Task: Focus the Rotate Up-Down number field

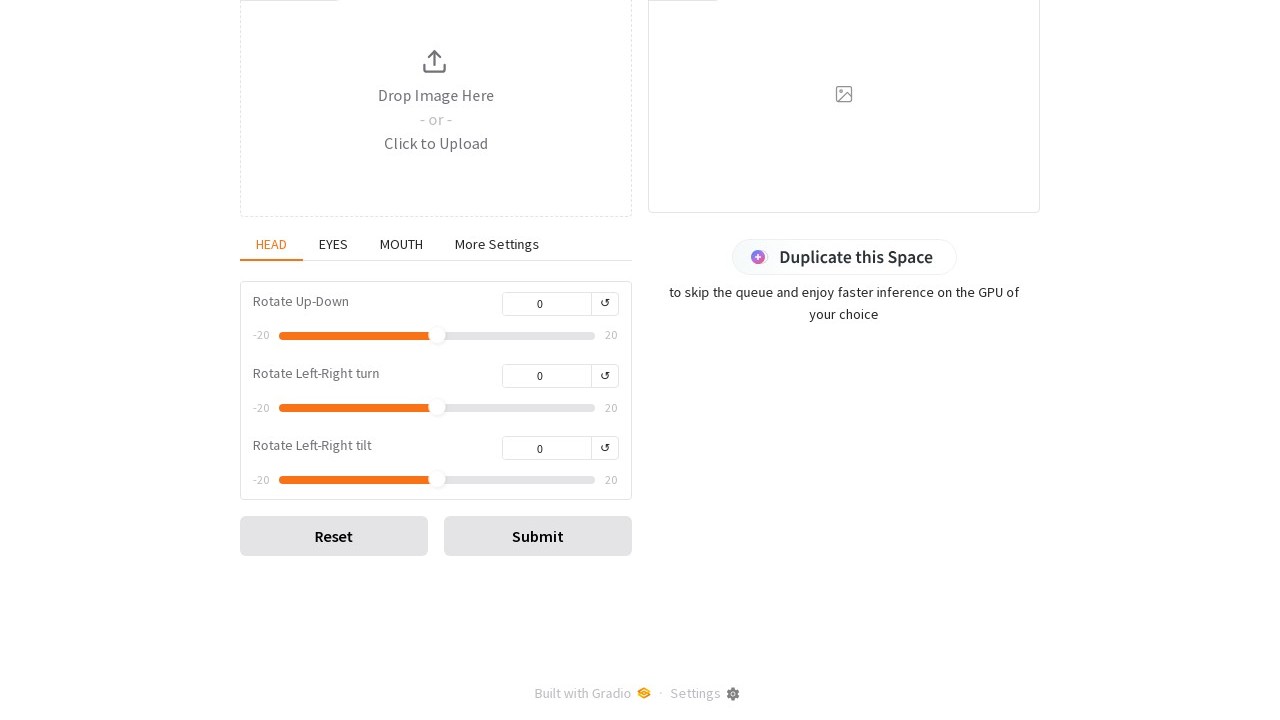Action: (x=546, y=304)
